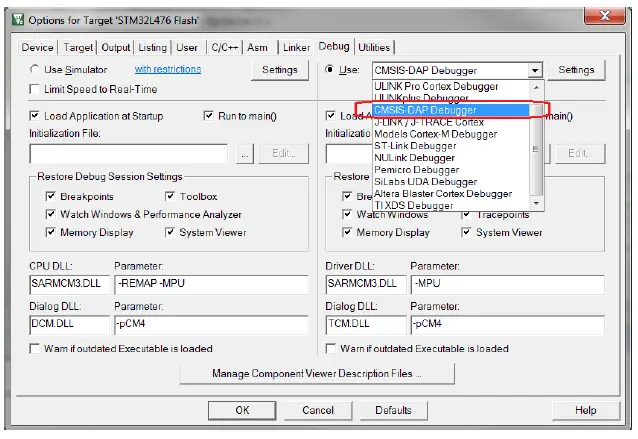Viewport: 638px width, 439px height.
Task: Click Driver DLL Parameter field -MPU
Action: (x=508, y=284)
